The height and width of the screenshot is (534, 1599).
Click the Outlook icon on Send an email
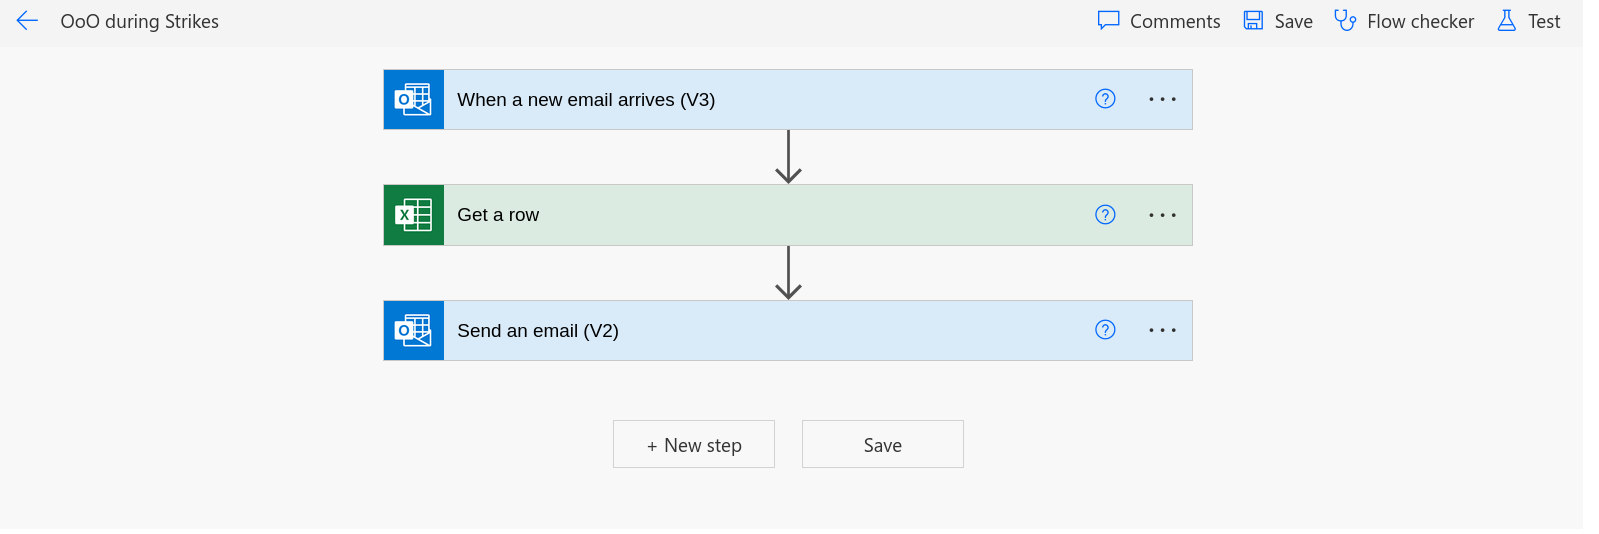pos(414,331)
